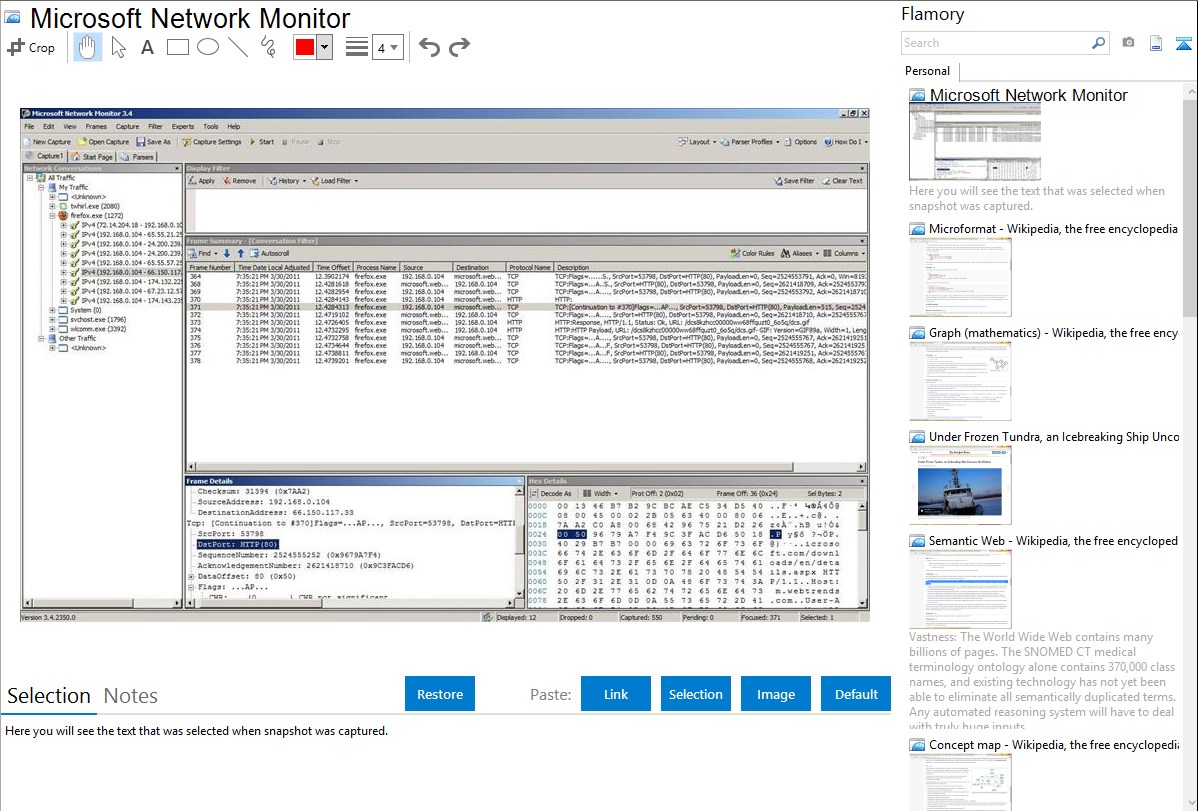Screen dimensions: 1198x811
Task: Undo the last annotation
Action: (x=429, y=47)
